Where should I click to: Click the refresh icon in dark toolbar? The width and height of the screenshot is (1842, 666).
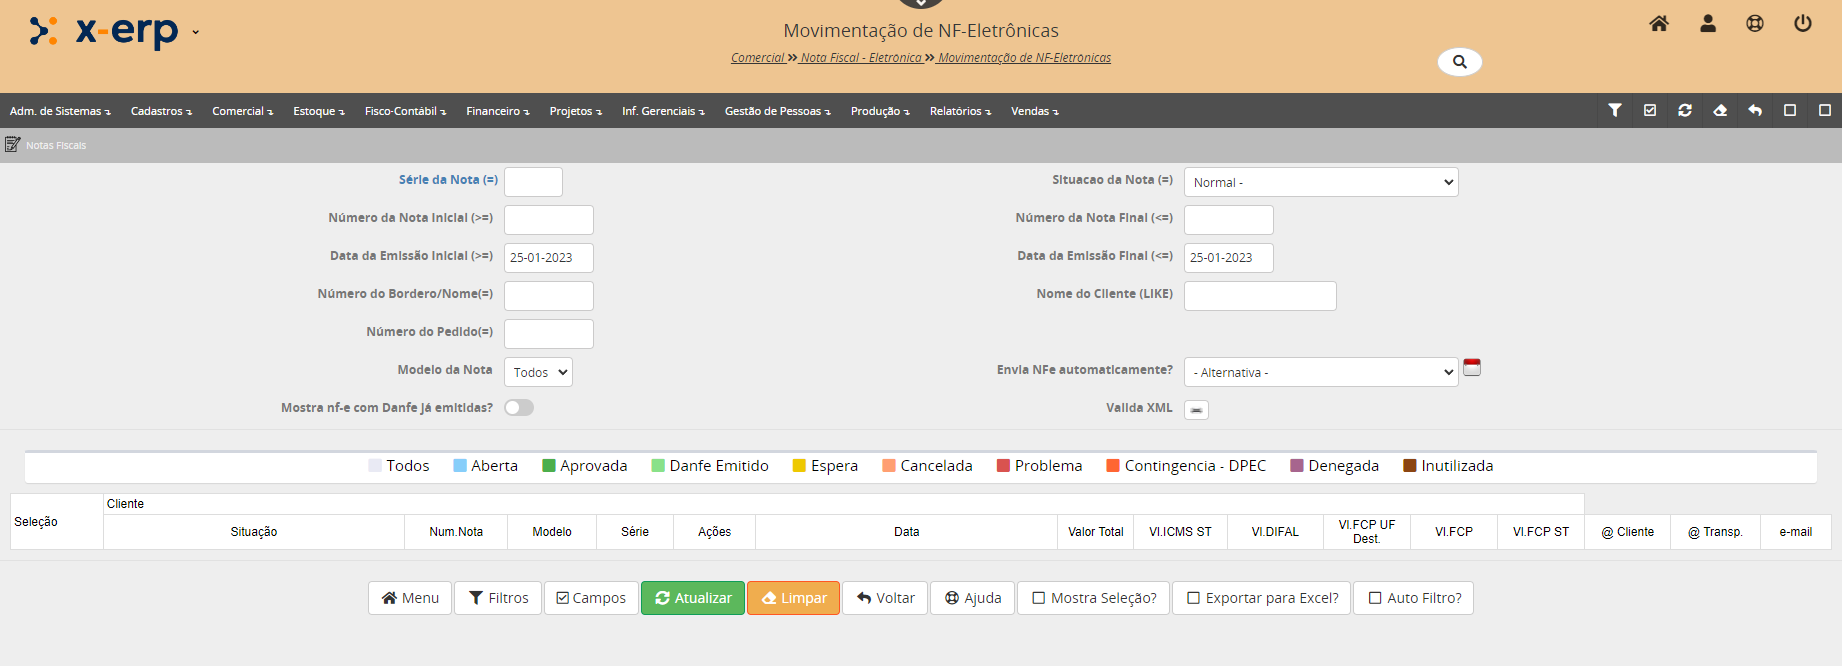coord(1685,111)
